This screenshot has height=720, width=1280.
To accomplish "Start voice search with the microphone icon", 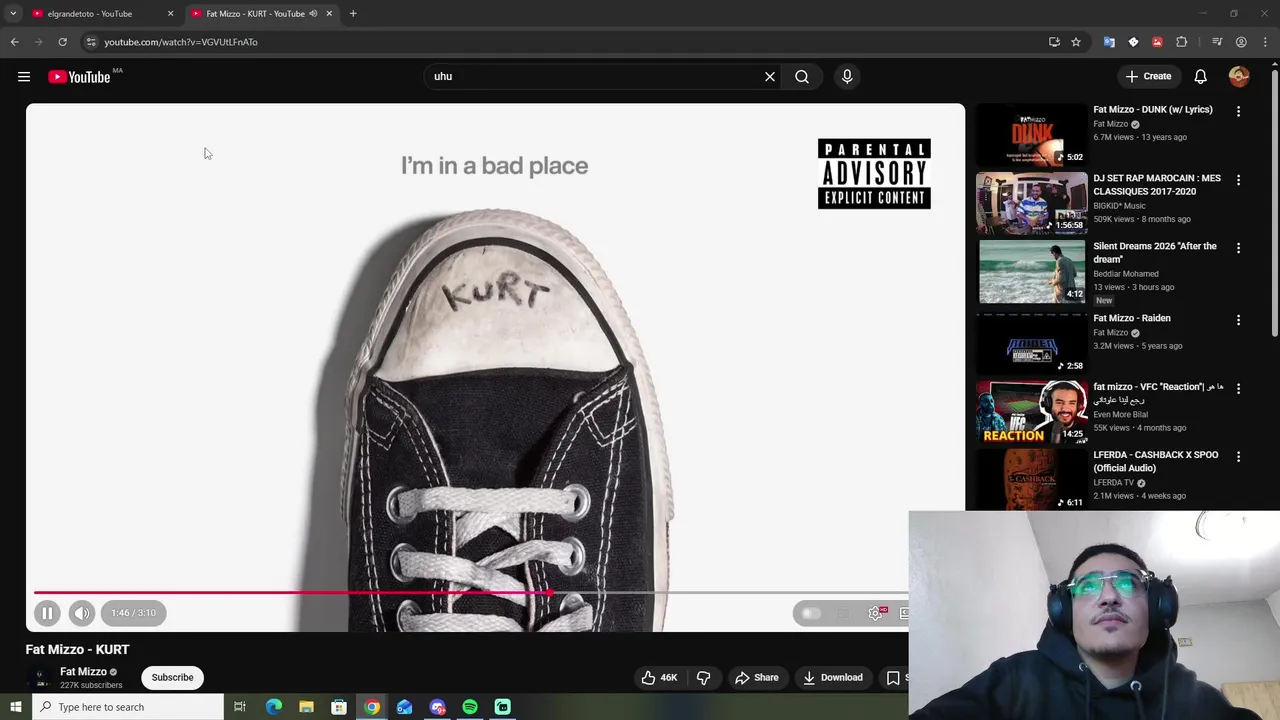I will (847, 77).
